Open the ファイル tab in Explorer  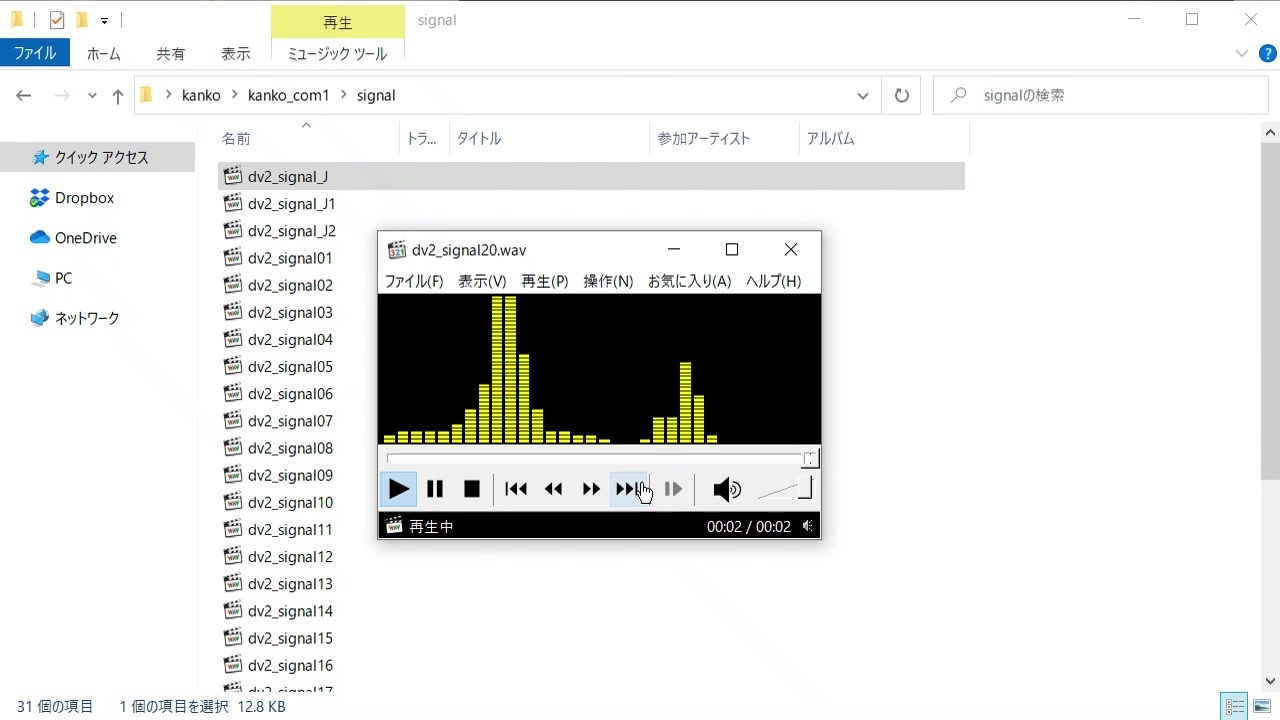[35, 54]
